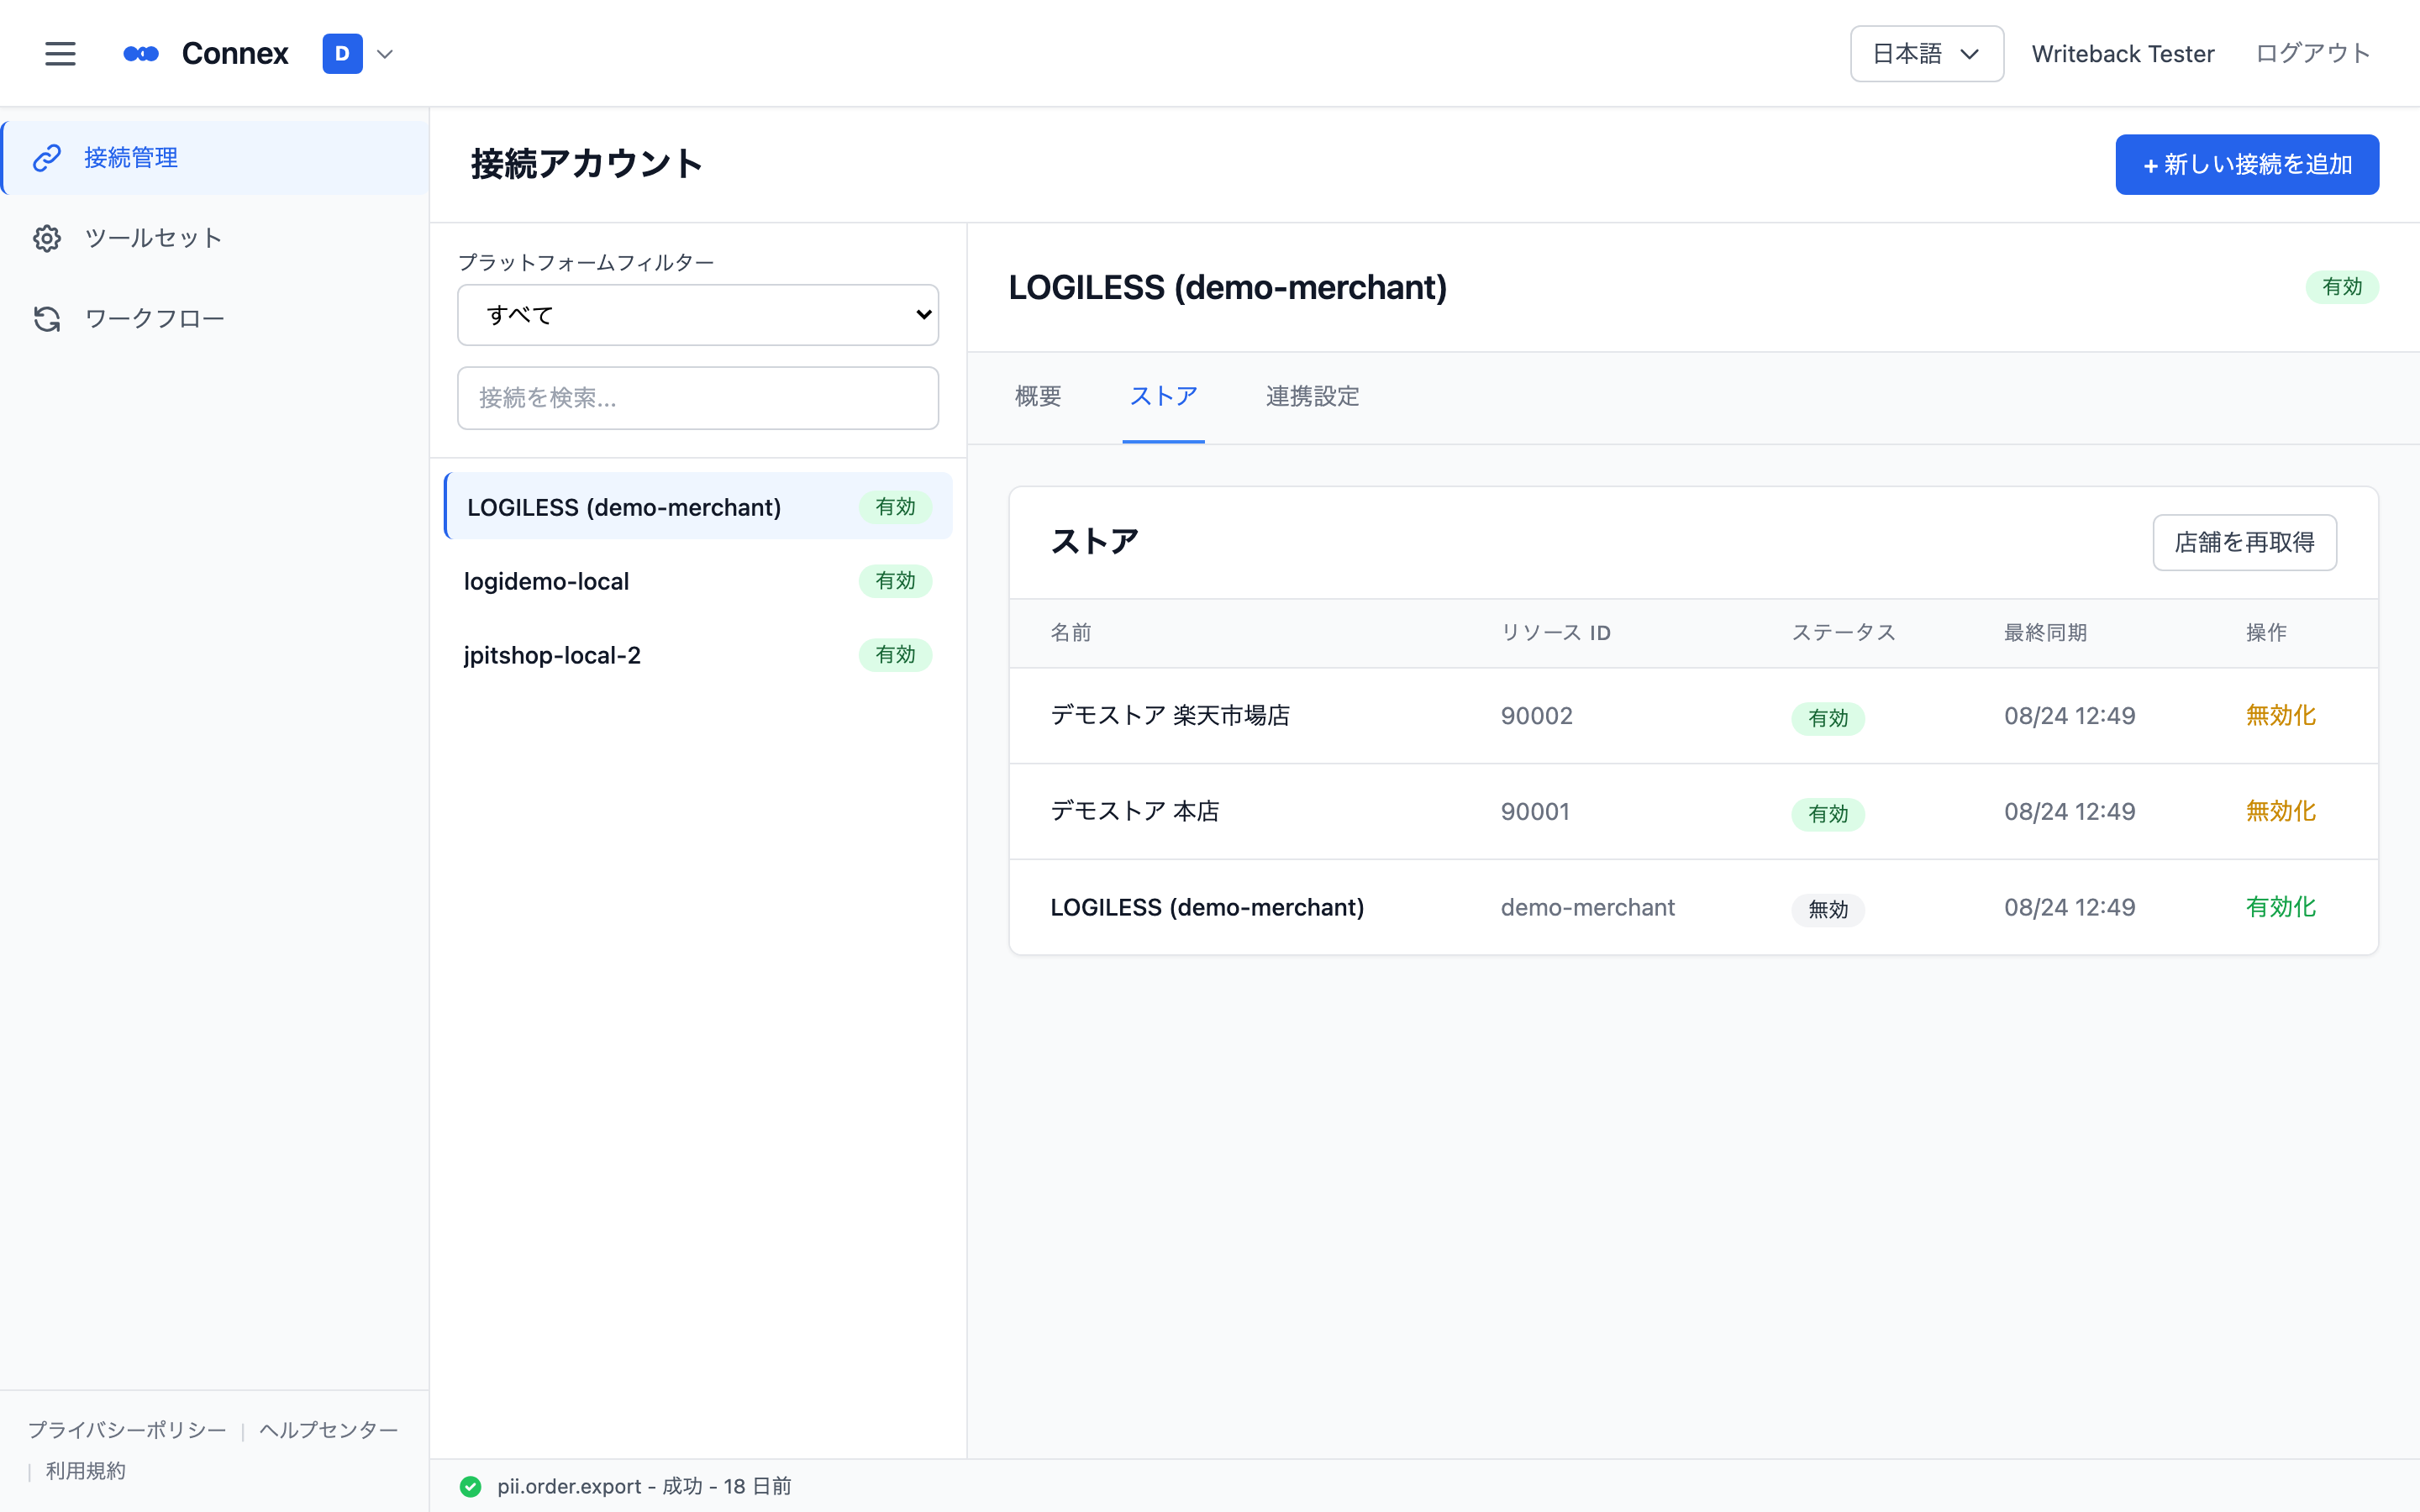Open the プライバシーポリシー link
The width and height of the screenshot is (2420, 1512).
coord(127,1430)
